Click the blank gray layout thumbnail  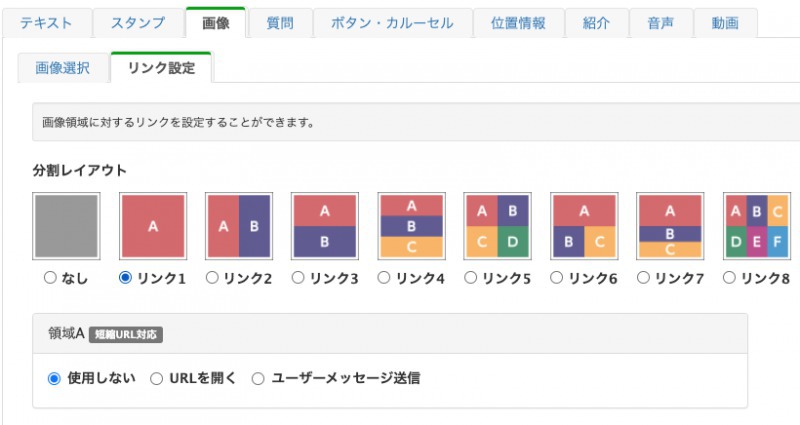67,227
